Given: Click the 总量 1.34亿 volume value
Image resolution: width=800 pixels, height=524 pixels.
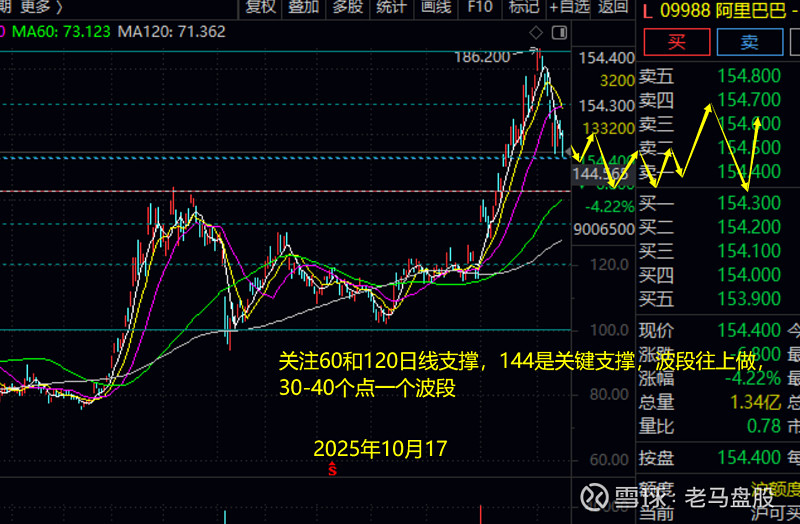Looking at the screenshot, I should click(x=755, y=402).
